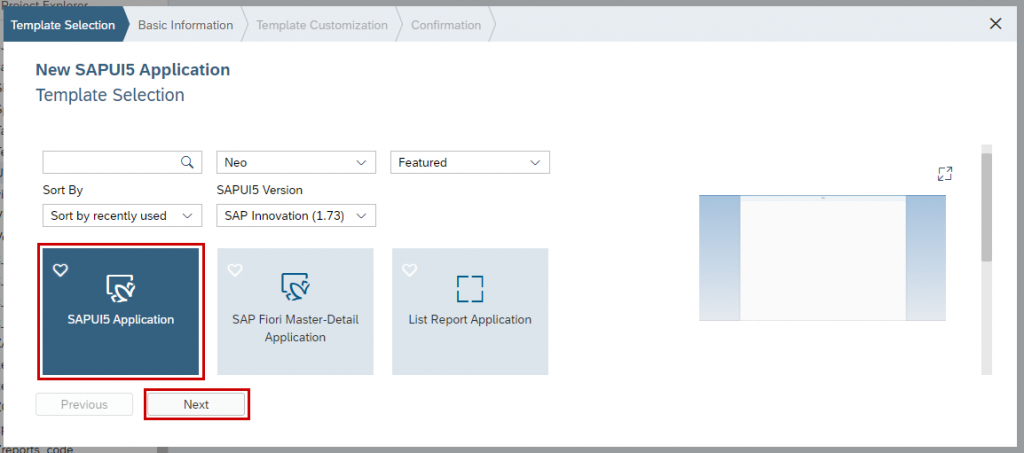The width and height of the screenshot is (1024, 453).
Task: Open the Sort by recently used dropdown
Action: [x=121, y=215]
